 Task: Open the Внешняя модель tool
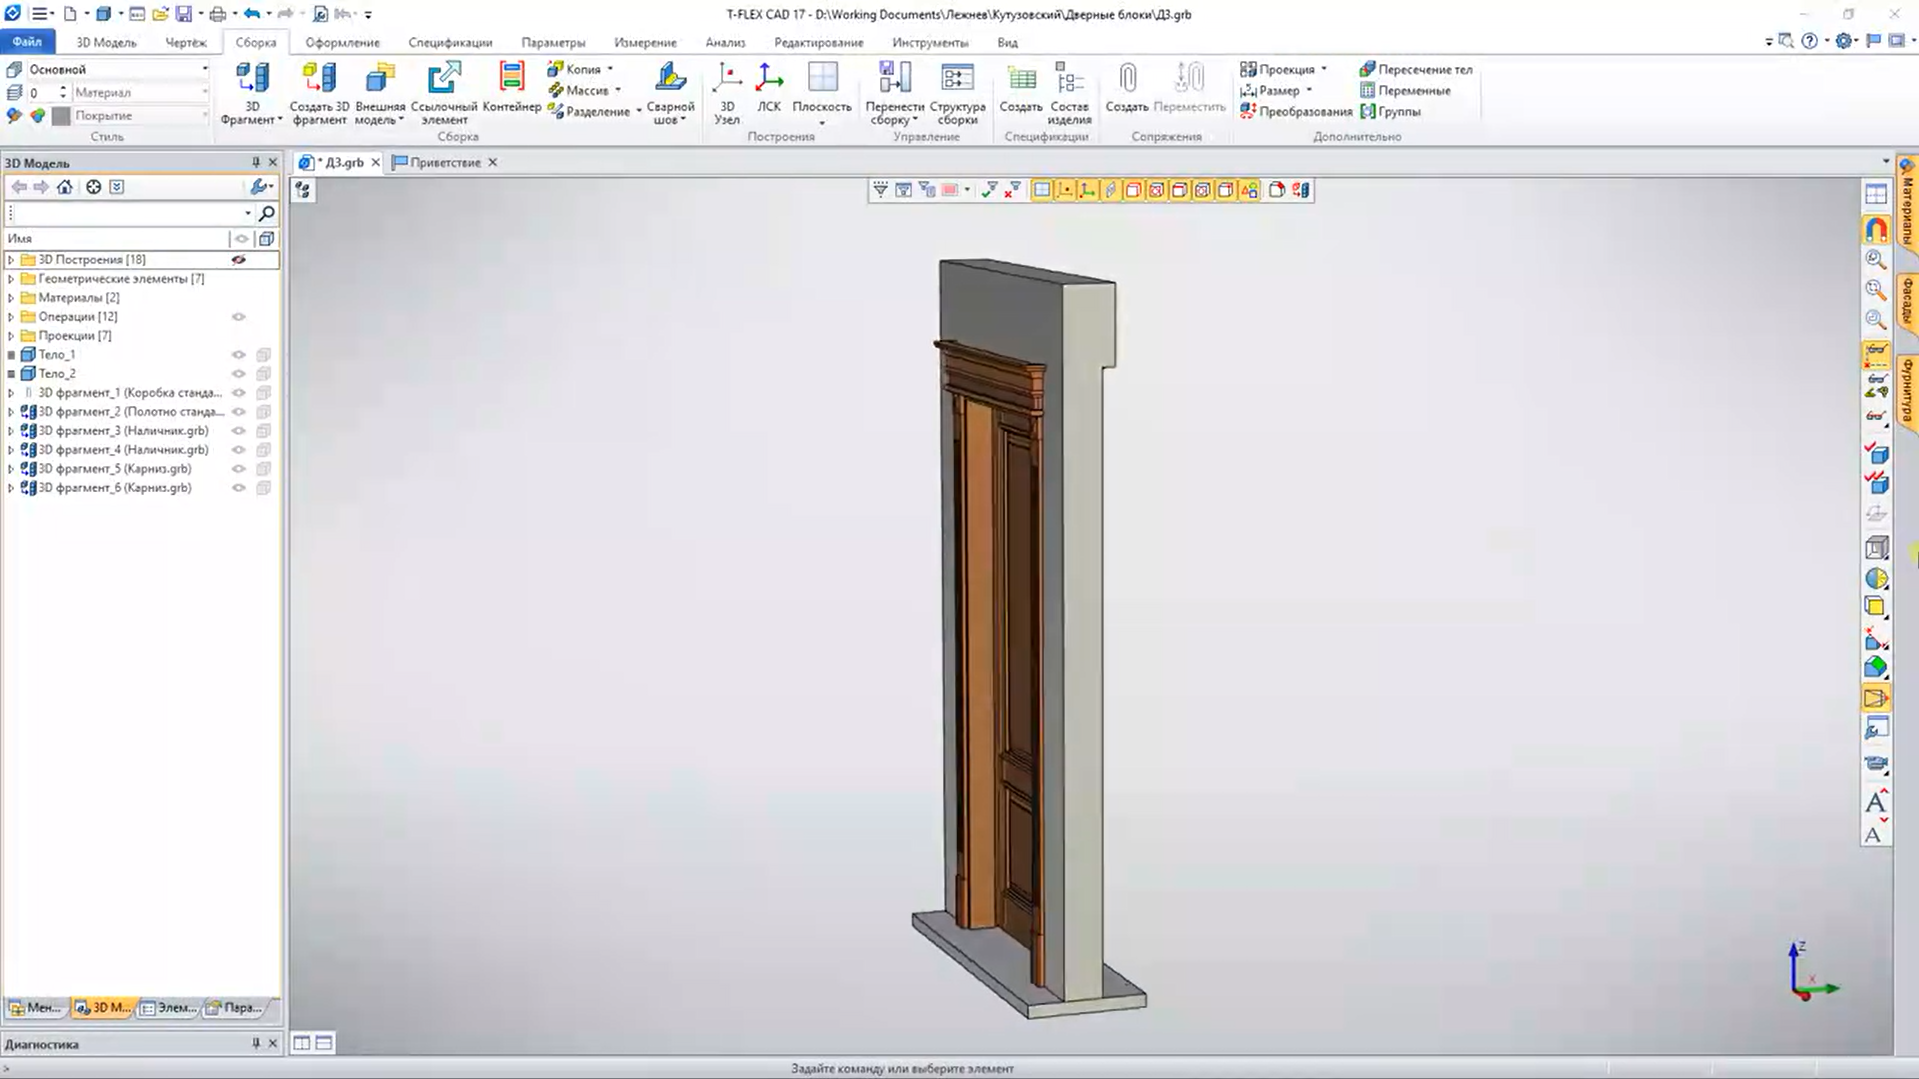(x=380, y=92)
